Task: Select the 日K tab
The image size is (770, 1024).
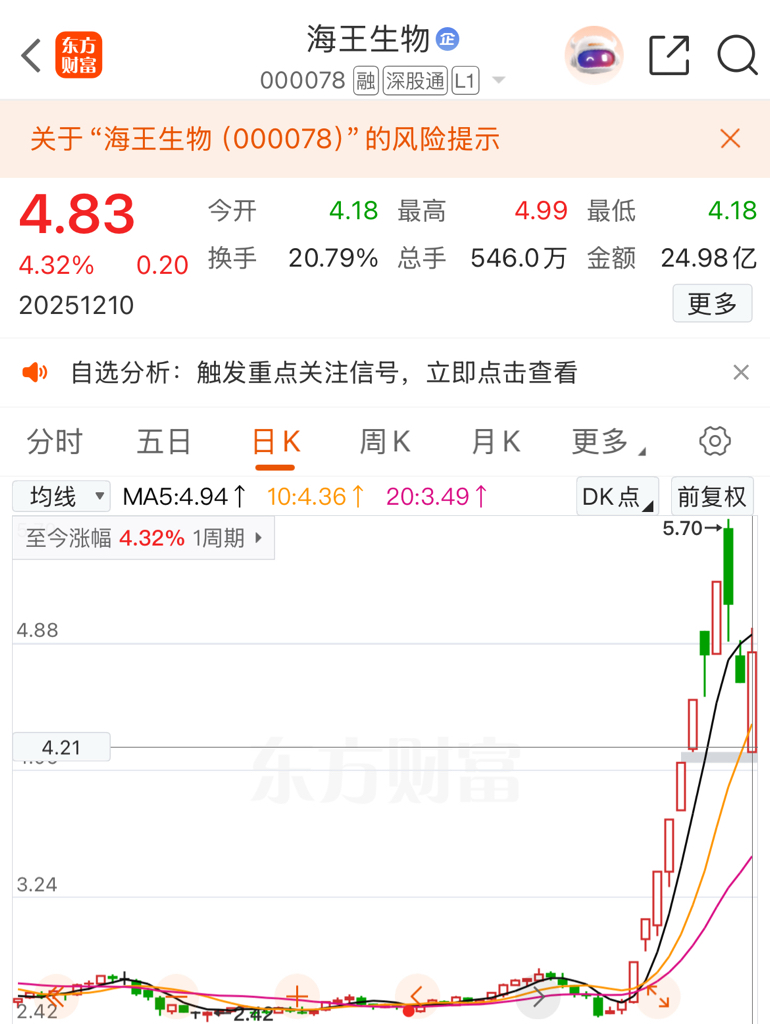Action: [276, 443]
